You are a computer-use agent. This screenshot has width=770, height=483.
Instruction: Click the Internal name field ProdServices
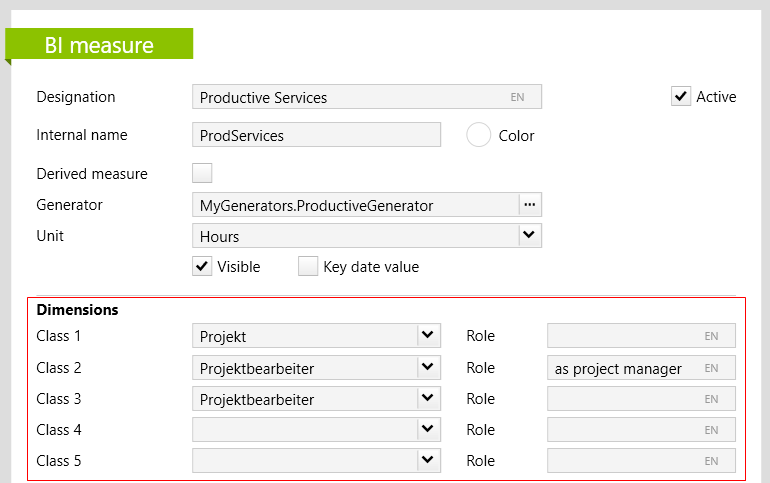click(315, 135)
